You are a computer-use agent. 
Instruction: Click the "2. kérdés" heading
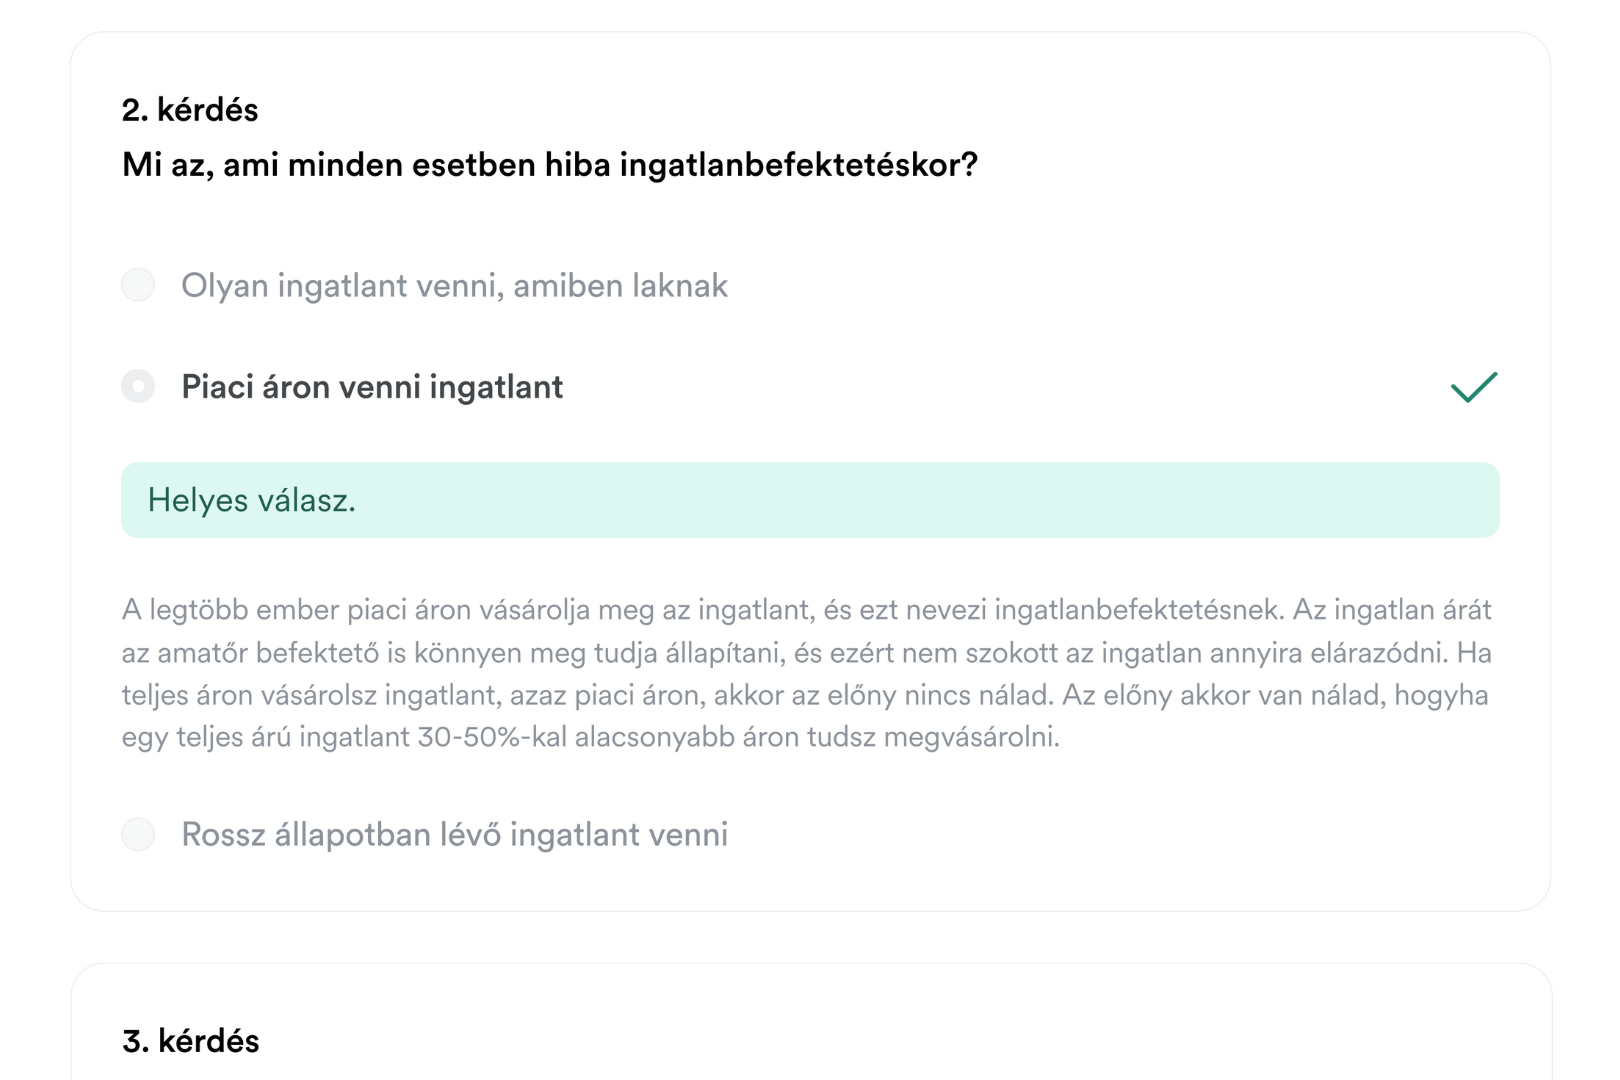[190, 110]
